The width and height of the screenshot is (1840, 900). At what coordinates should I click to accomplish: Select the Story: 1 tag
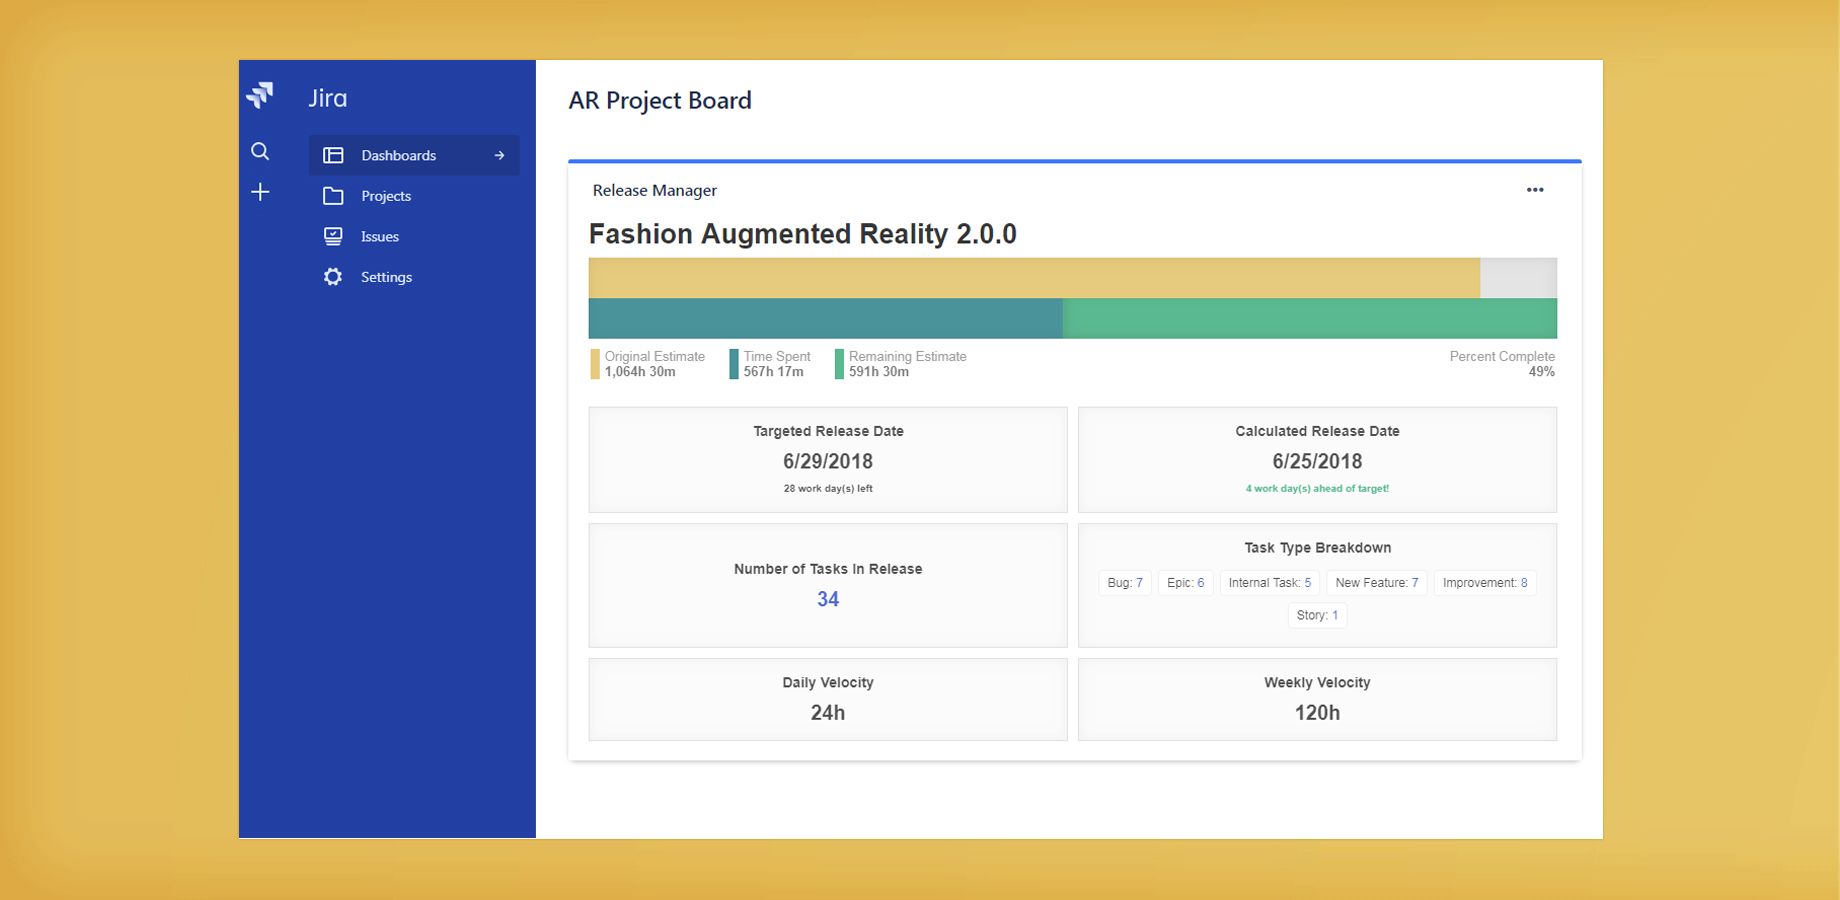pyautogui.click(x=1317, y=615)
